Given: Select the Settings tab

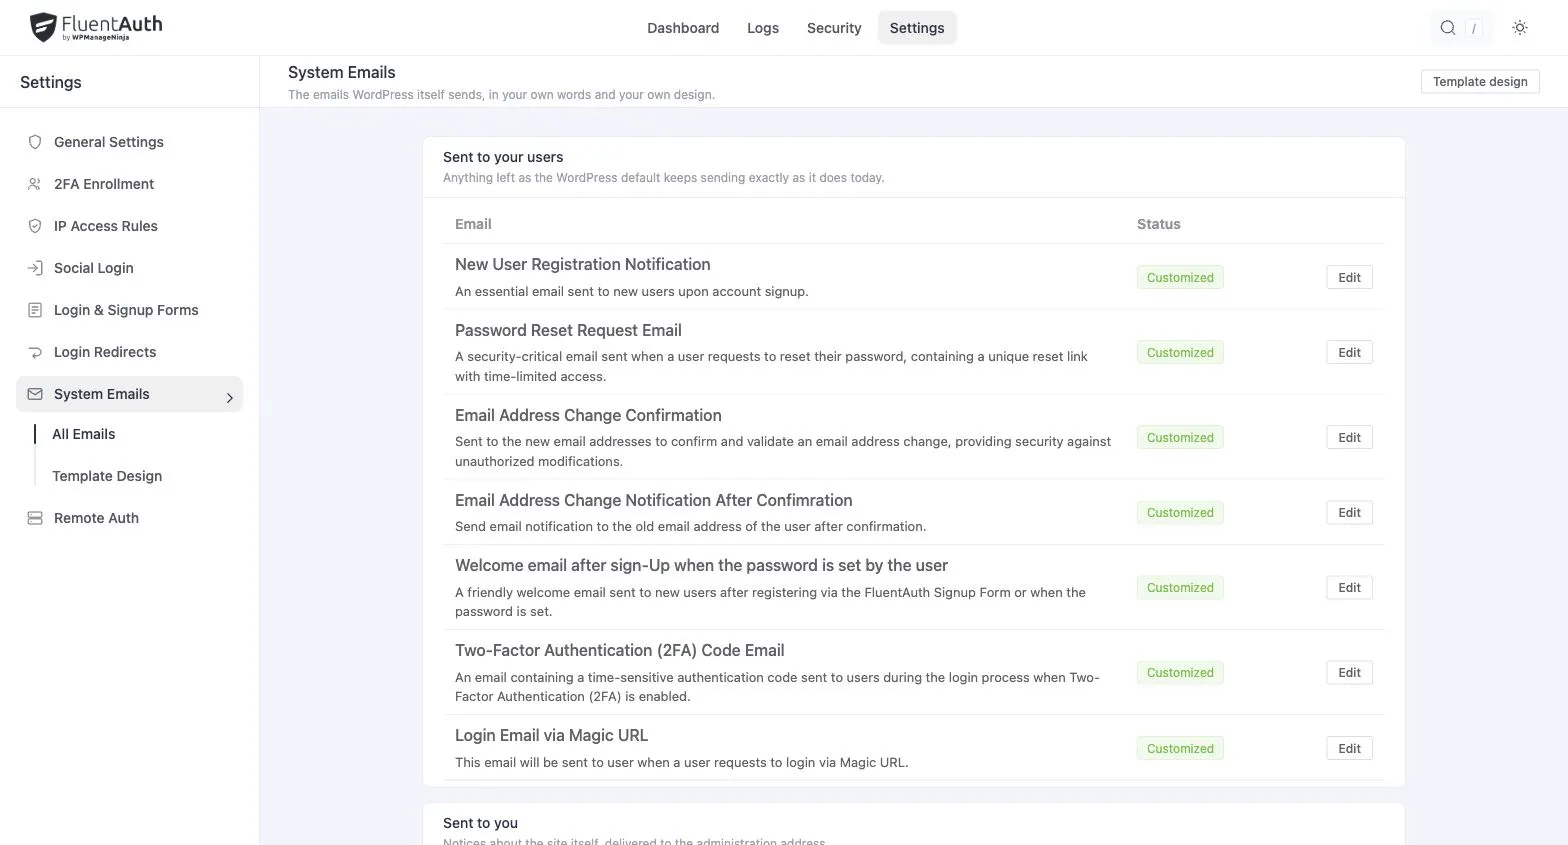Looking at the screenshot, I should (917, 28).
